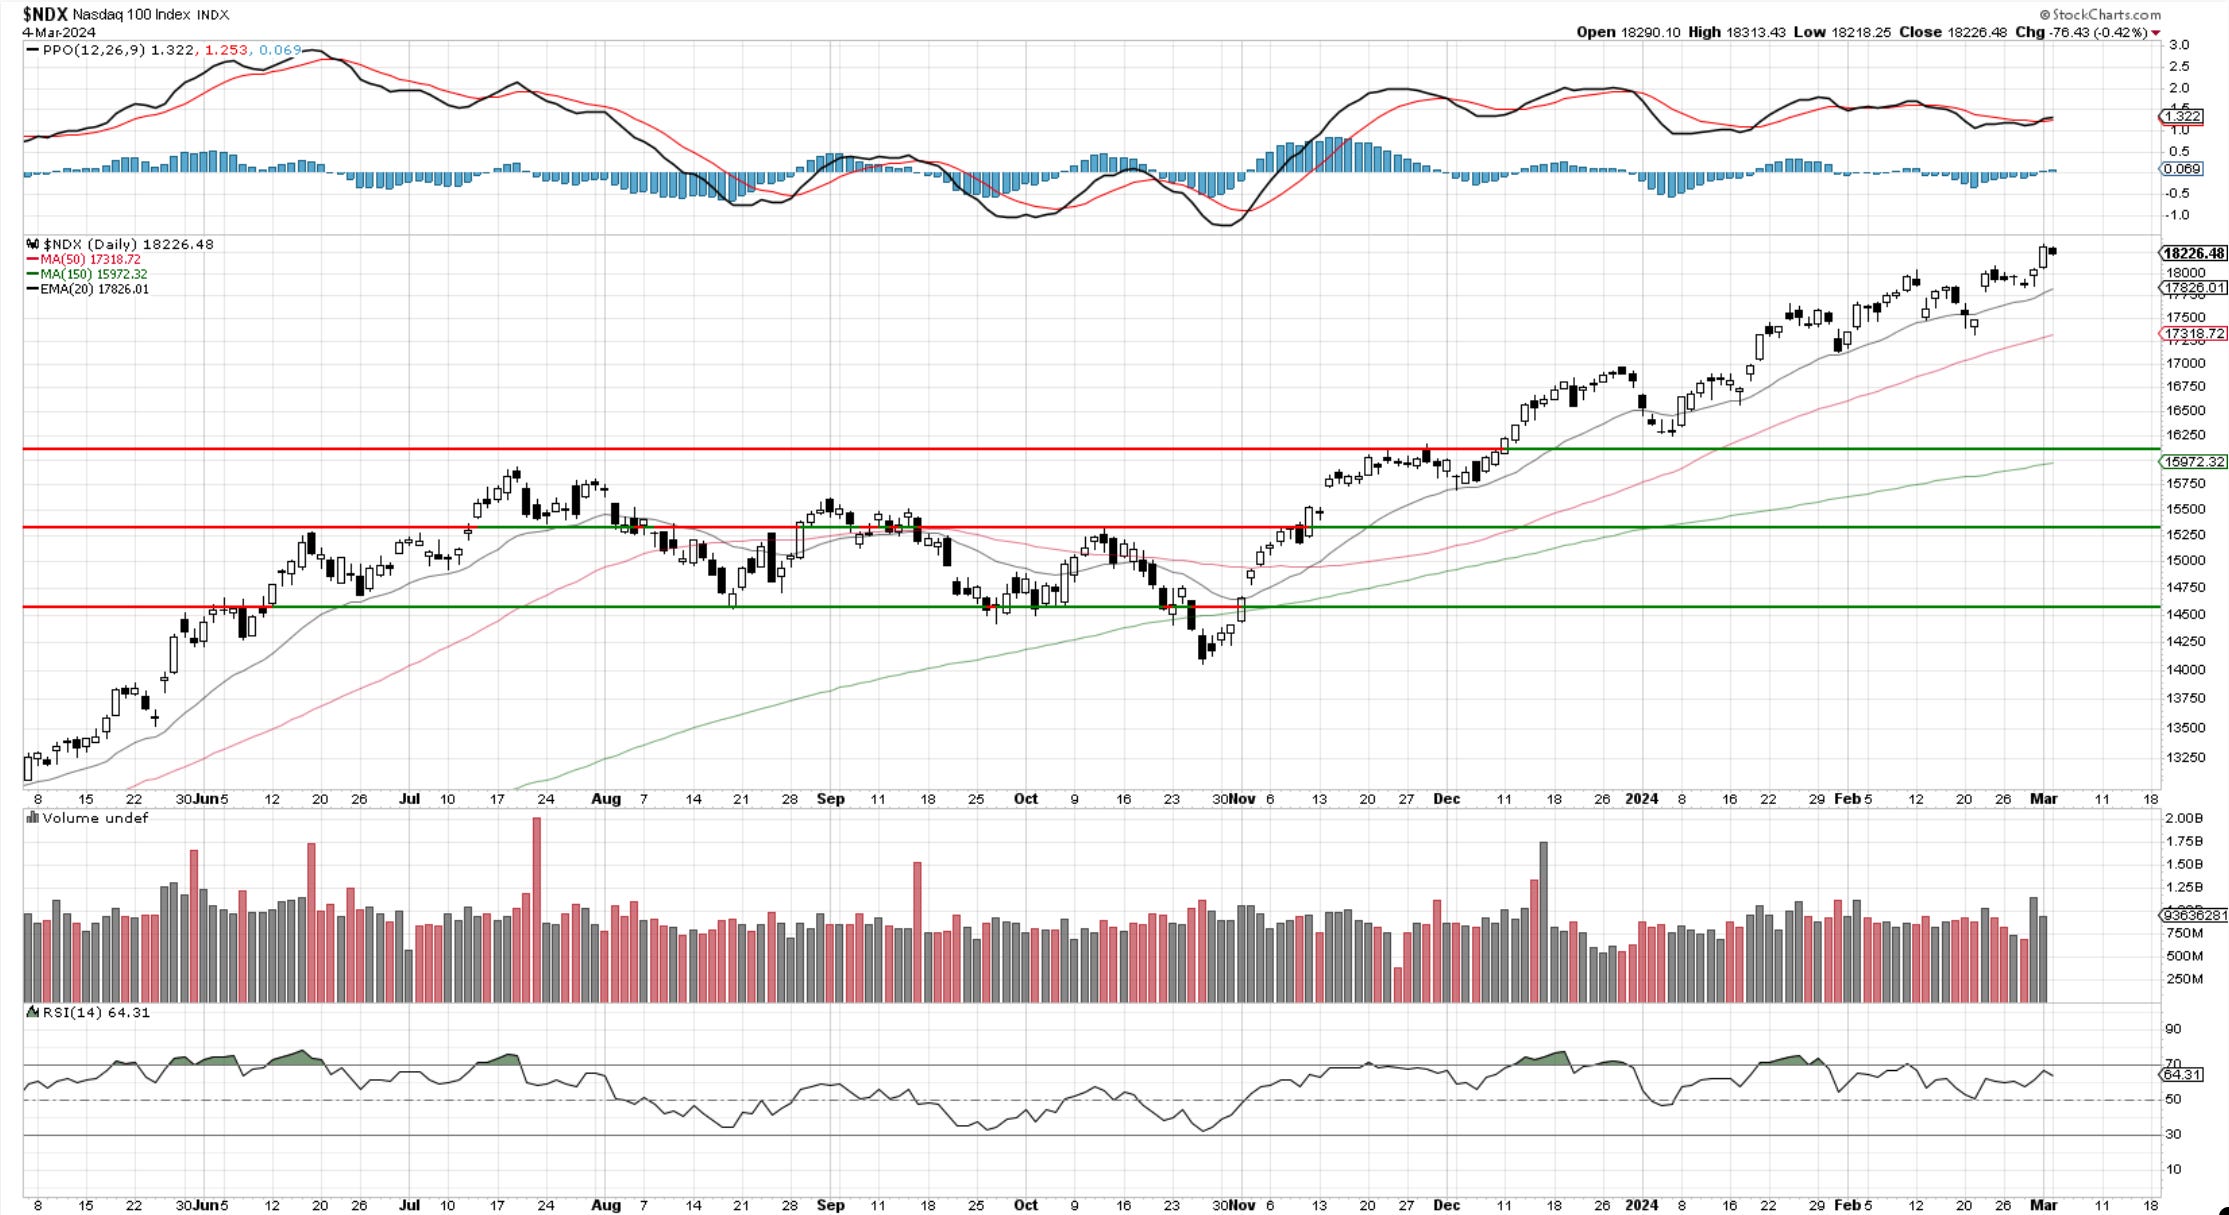Viewport: 2229px width, 1215px height.
Task: Click the tallest red volume bar in July
Action: tap(537, 908)
